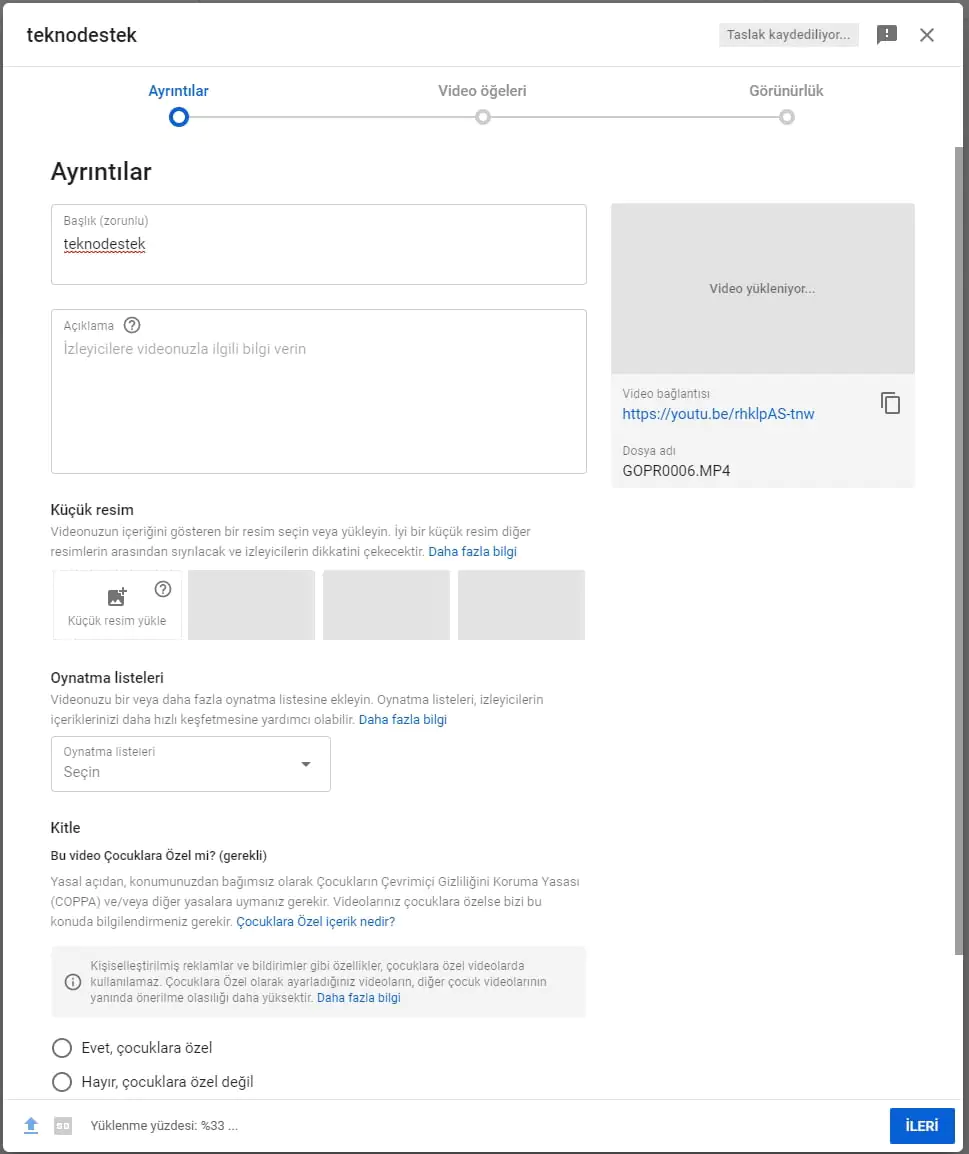This screenshot has width=969, height=1154.
Task: Click the dropdown arrow in Oynatma listeleri
Action: 306,764
